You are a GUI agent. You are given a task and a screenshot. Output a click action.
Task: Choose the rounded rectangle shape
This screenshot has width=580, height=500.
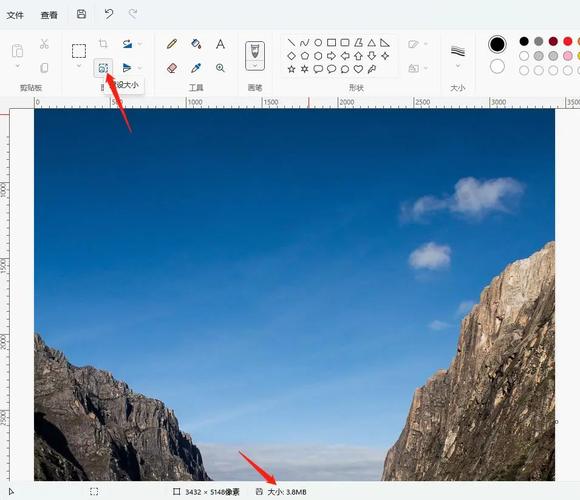345,43
